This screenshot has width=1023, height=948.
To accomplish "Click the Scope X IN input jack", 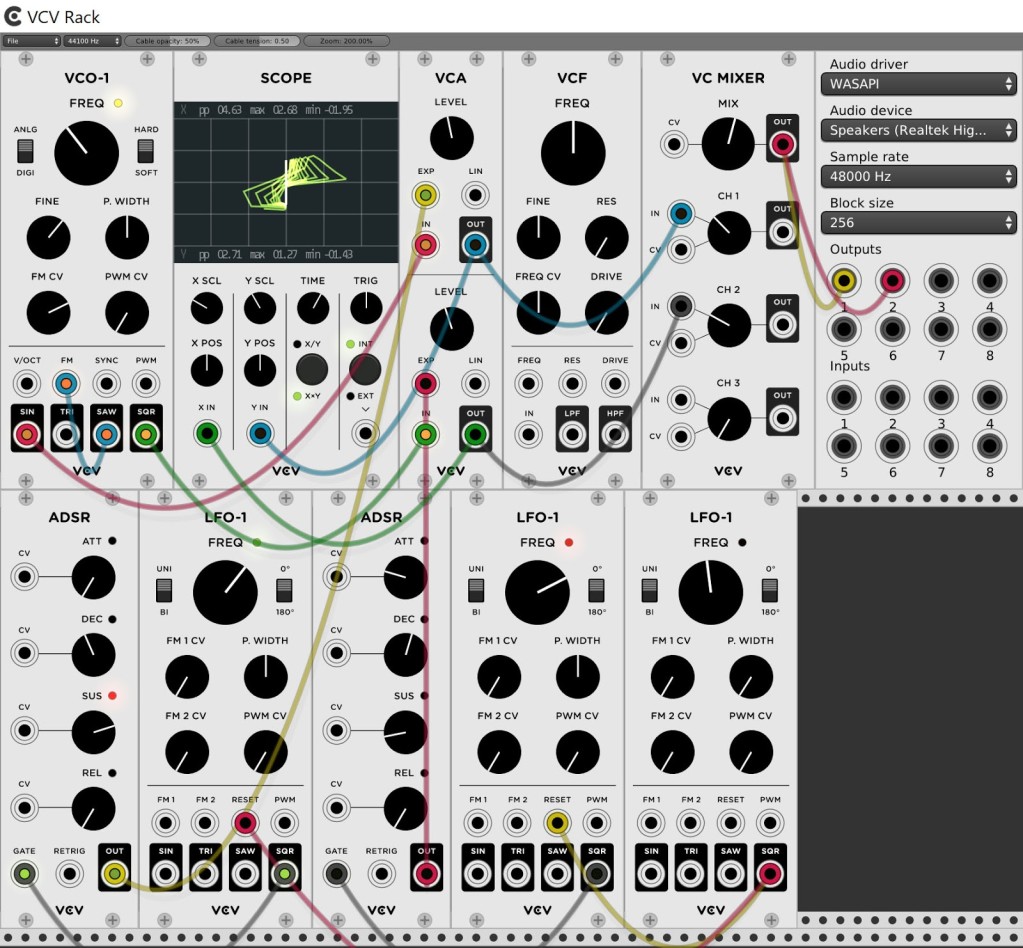I will (207, 433).
